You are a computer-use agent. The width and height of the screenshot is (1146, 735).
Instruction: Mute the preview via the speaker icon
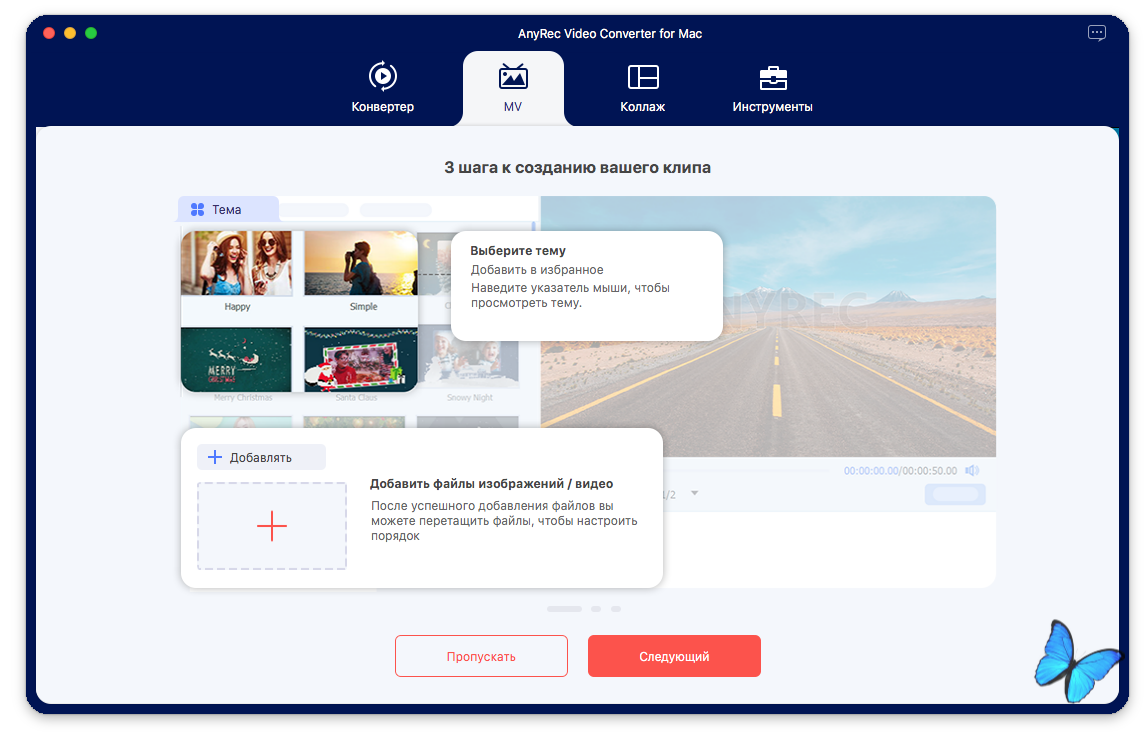coord(972,470)
